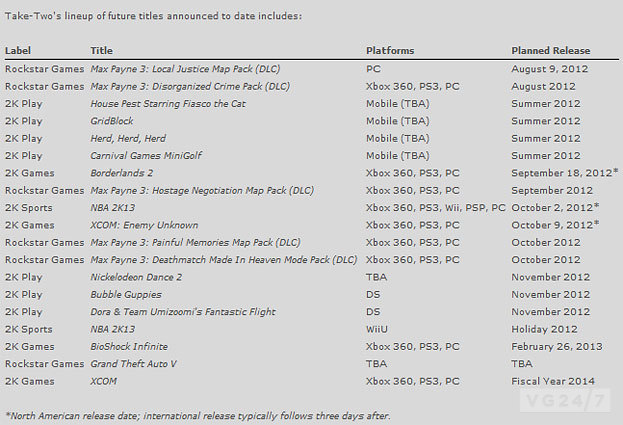Select Carnival Games MiniGolf title
Image resolution: width=623 pixels, height=425 pixels.
146,156
